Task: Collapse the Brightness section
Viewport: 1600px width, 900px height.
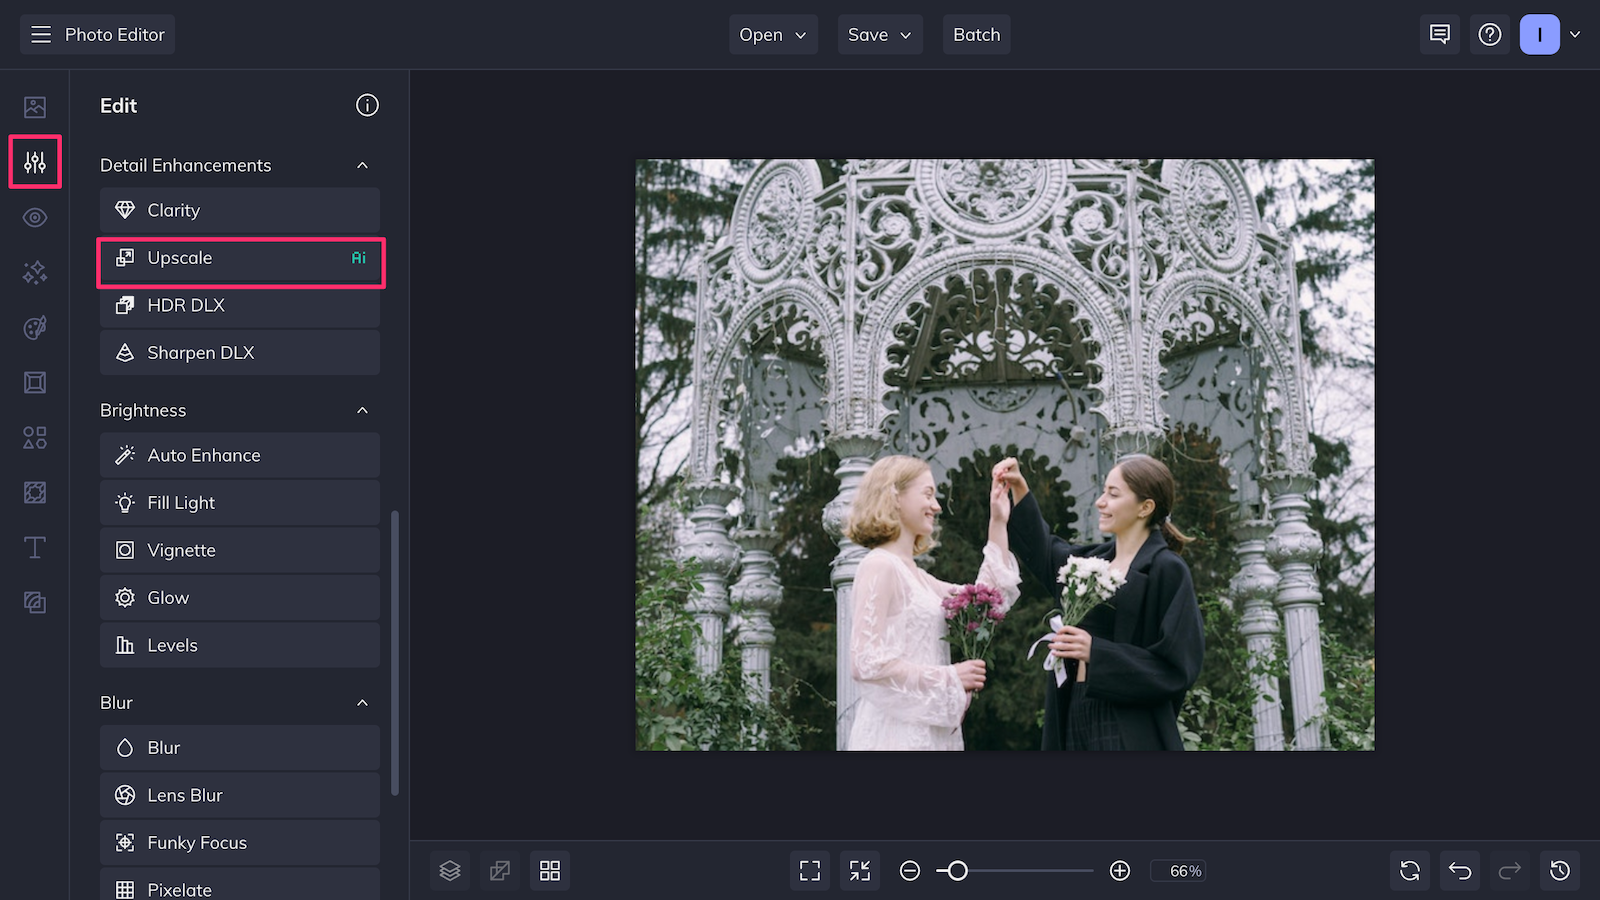Action: 363,410
